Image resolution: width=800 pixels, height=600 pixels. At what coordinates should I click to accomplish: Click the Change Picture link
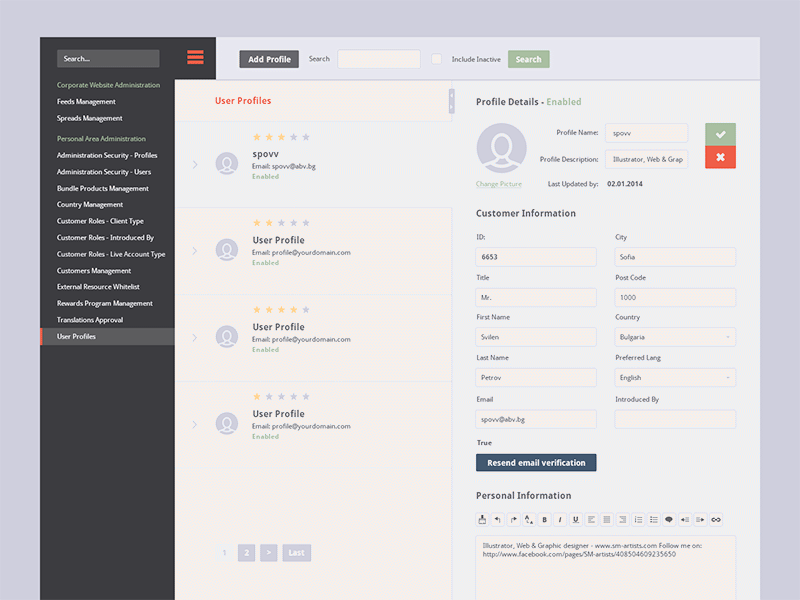(x=500, y=185)
